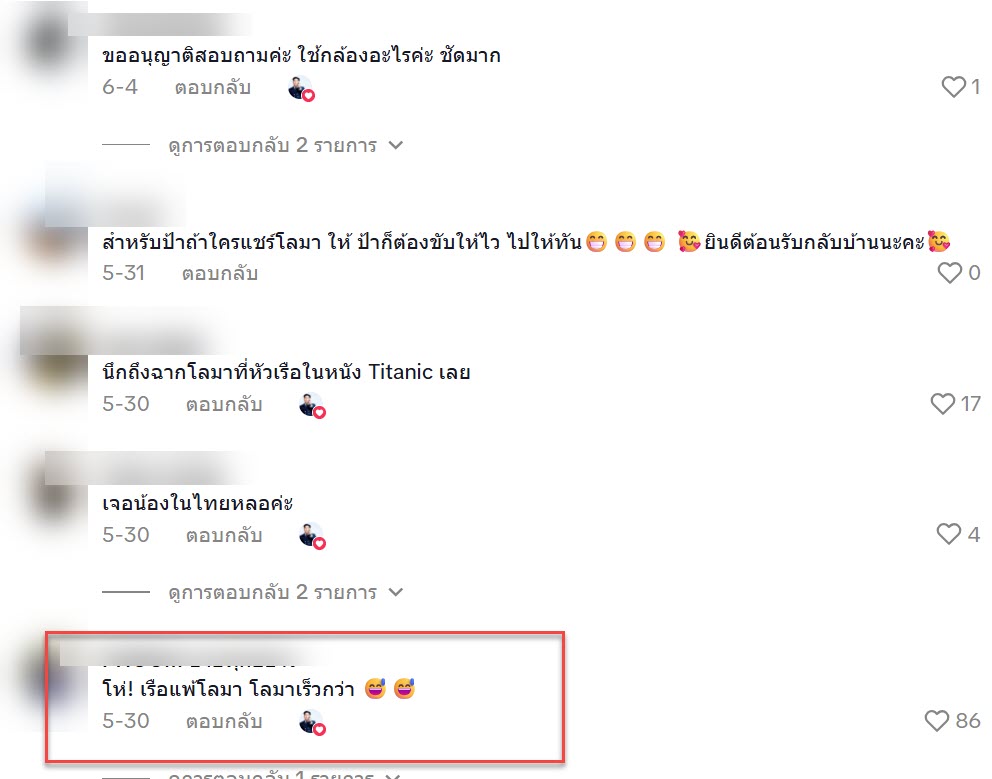Open blurred username of the highlighted comment
Image resolution: width=992 pixels, height=779 pixels.
pyautogui.click(x=190, y=655)
